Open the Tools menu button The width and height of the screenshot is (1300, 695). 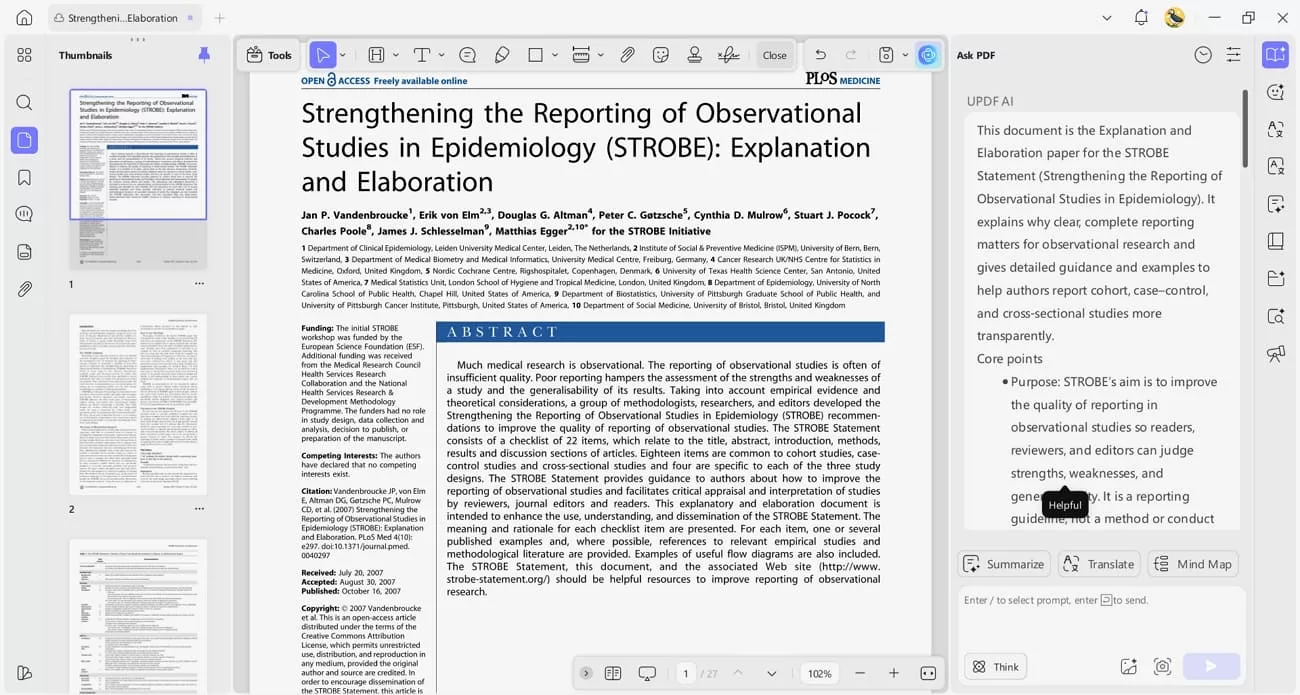tap(269, 55)
